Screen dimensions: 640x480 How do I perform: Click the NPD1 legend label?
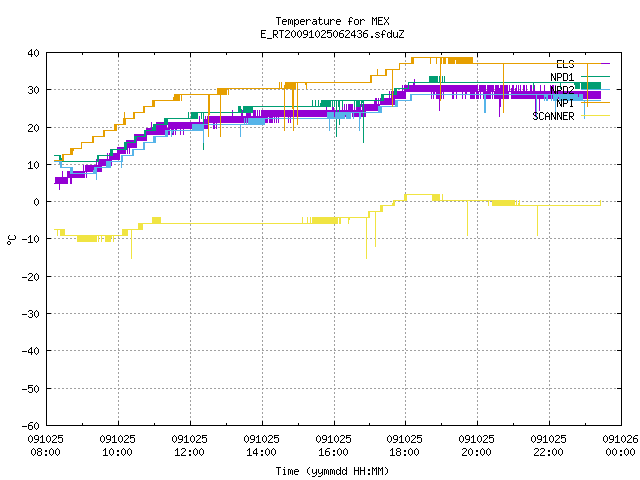point(562,77)
